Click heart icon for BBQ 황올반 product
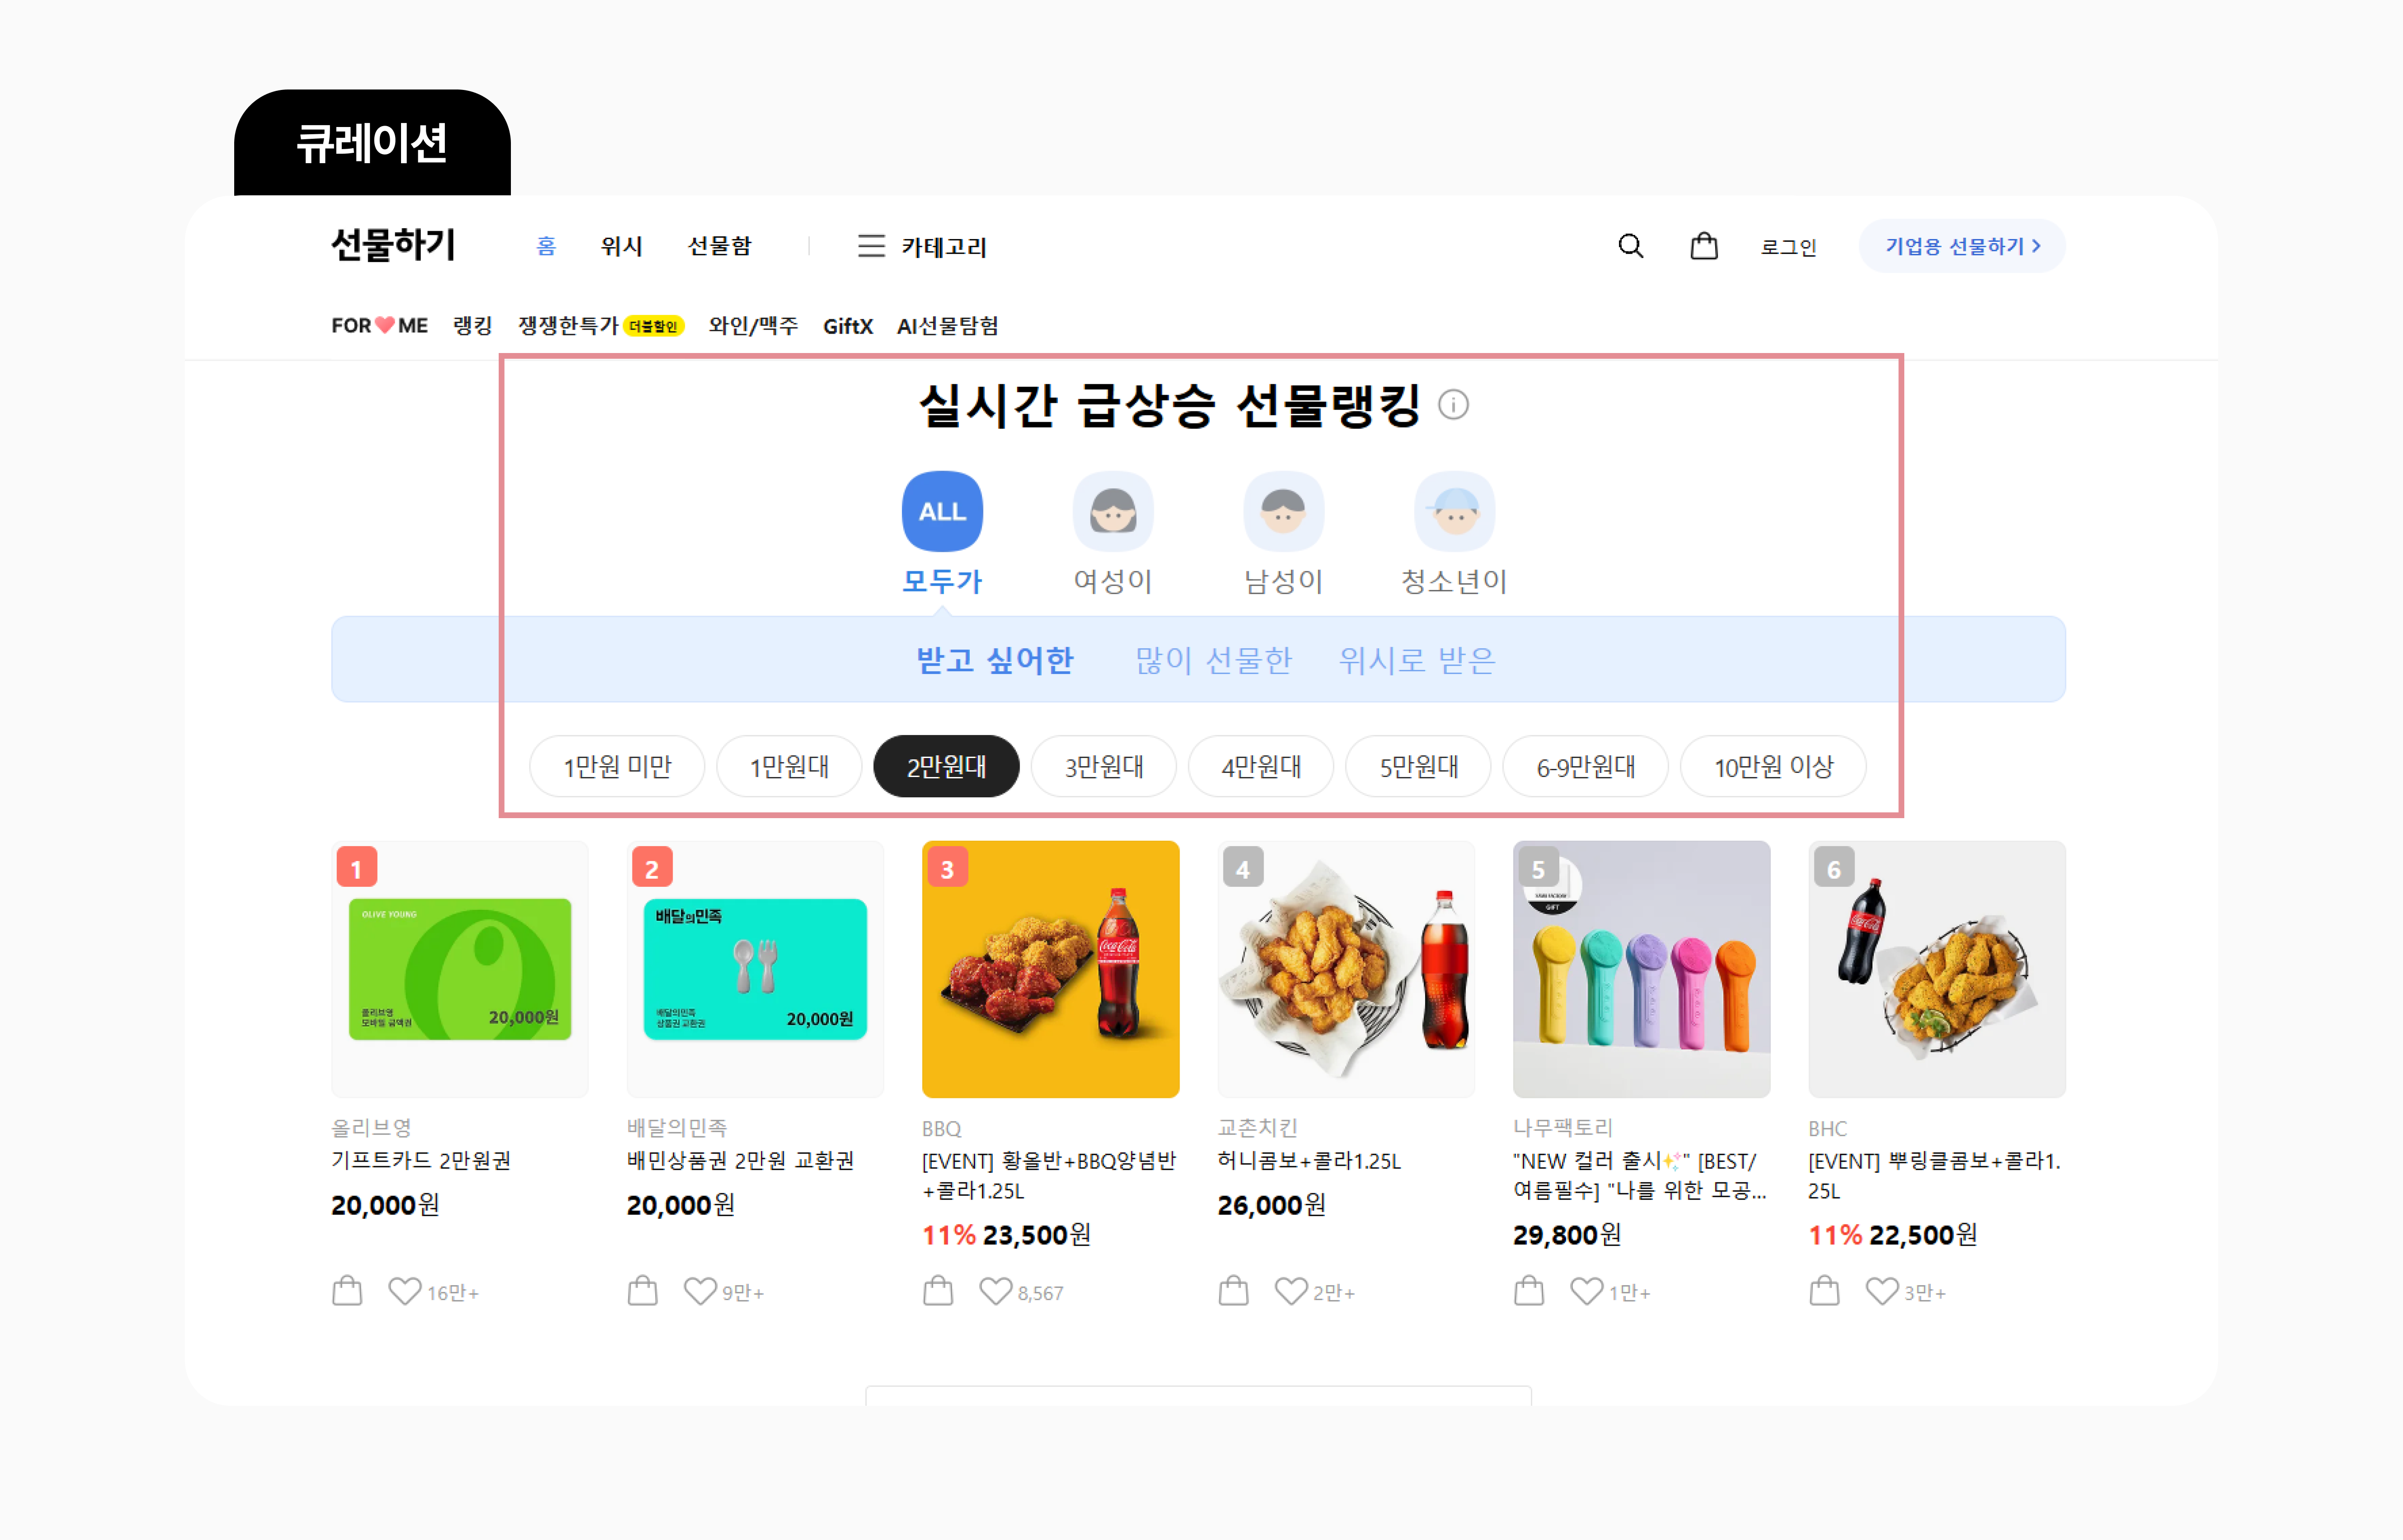The image size is (2403, 1540). 996,1291
